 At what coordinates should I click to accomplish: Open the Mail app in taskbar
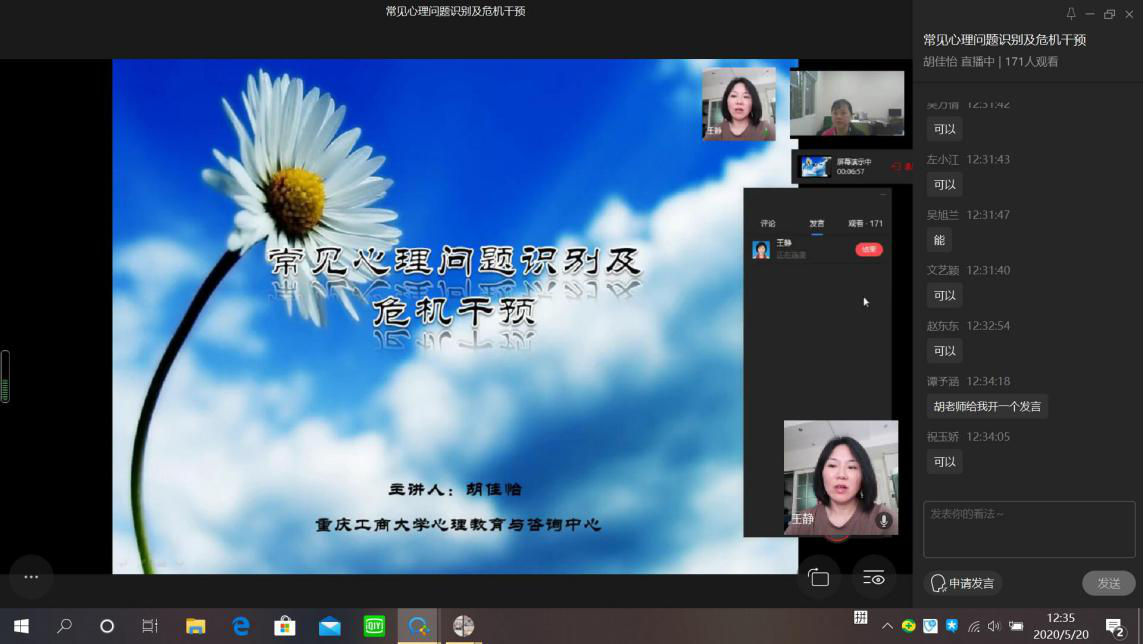[329, 626]
